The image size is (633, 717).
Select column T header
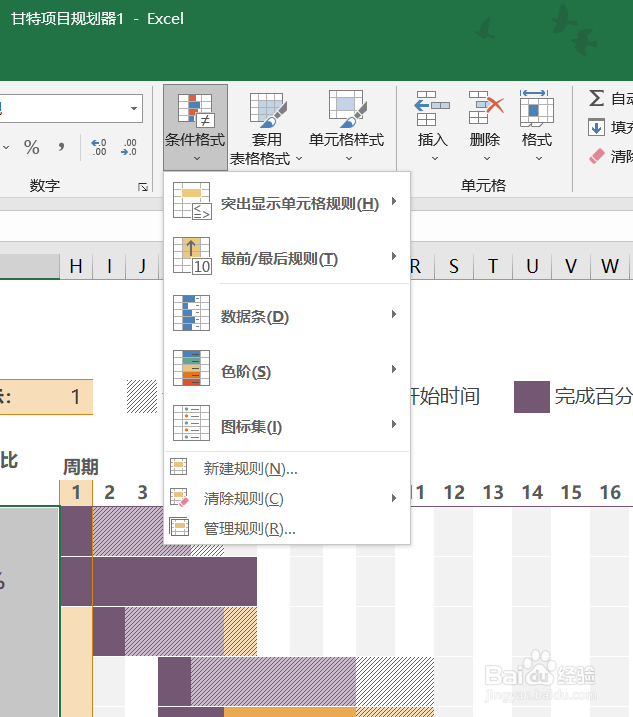(493, 266)
